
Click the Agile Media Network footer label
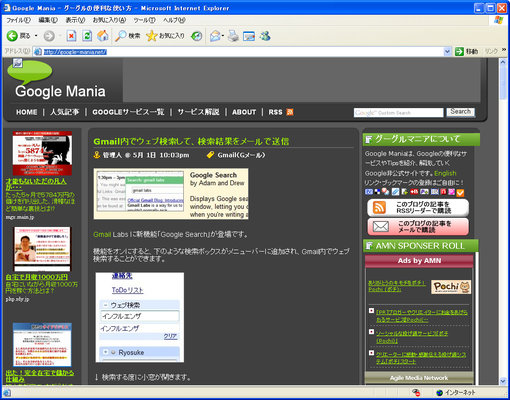point(419,378)
